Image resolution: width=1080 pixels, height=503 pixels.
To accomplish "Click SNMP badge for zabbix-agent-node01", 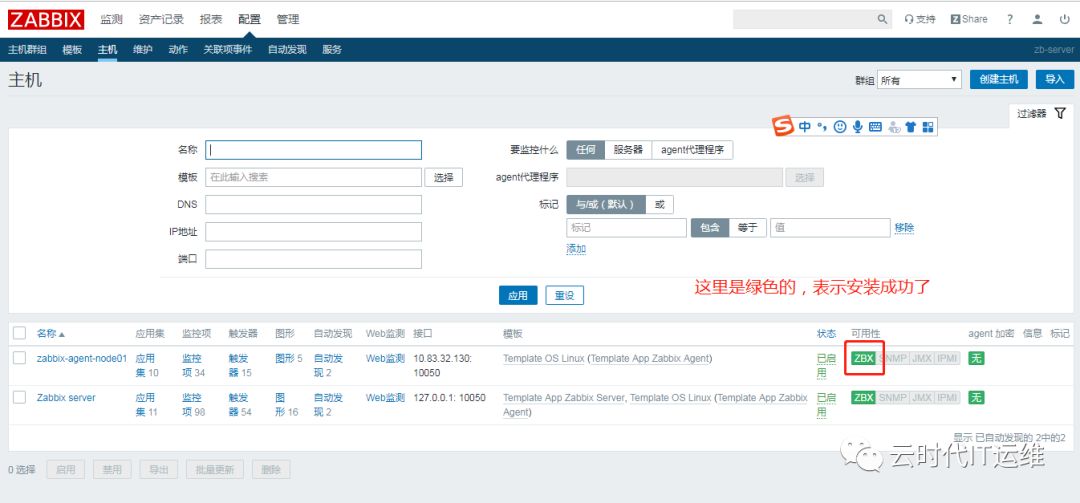I will coord(893,358).
